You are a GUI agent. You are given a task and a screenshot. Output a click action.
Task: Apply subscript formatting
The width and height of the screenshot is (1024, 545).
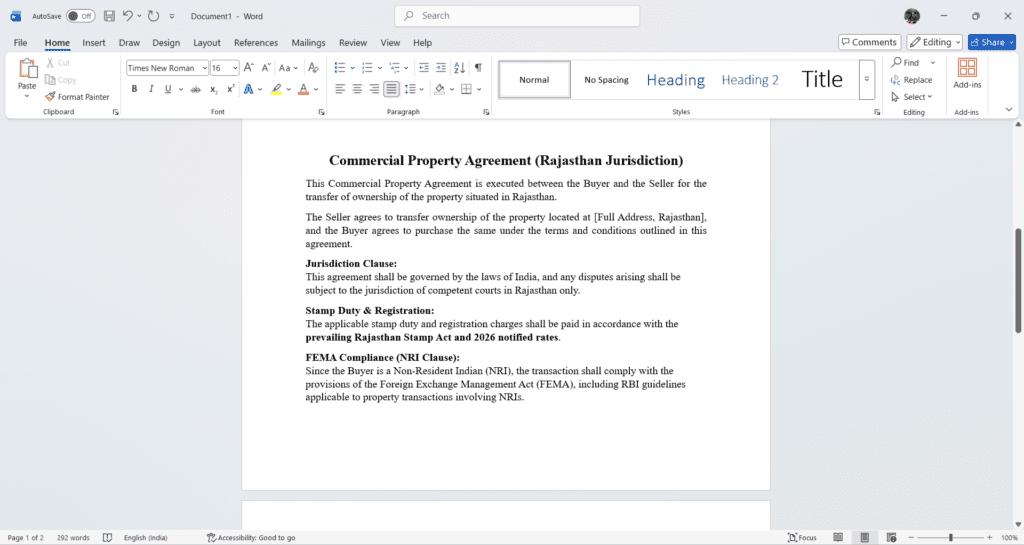[x=214, y=89]
